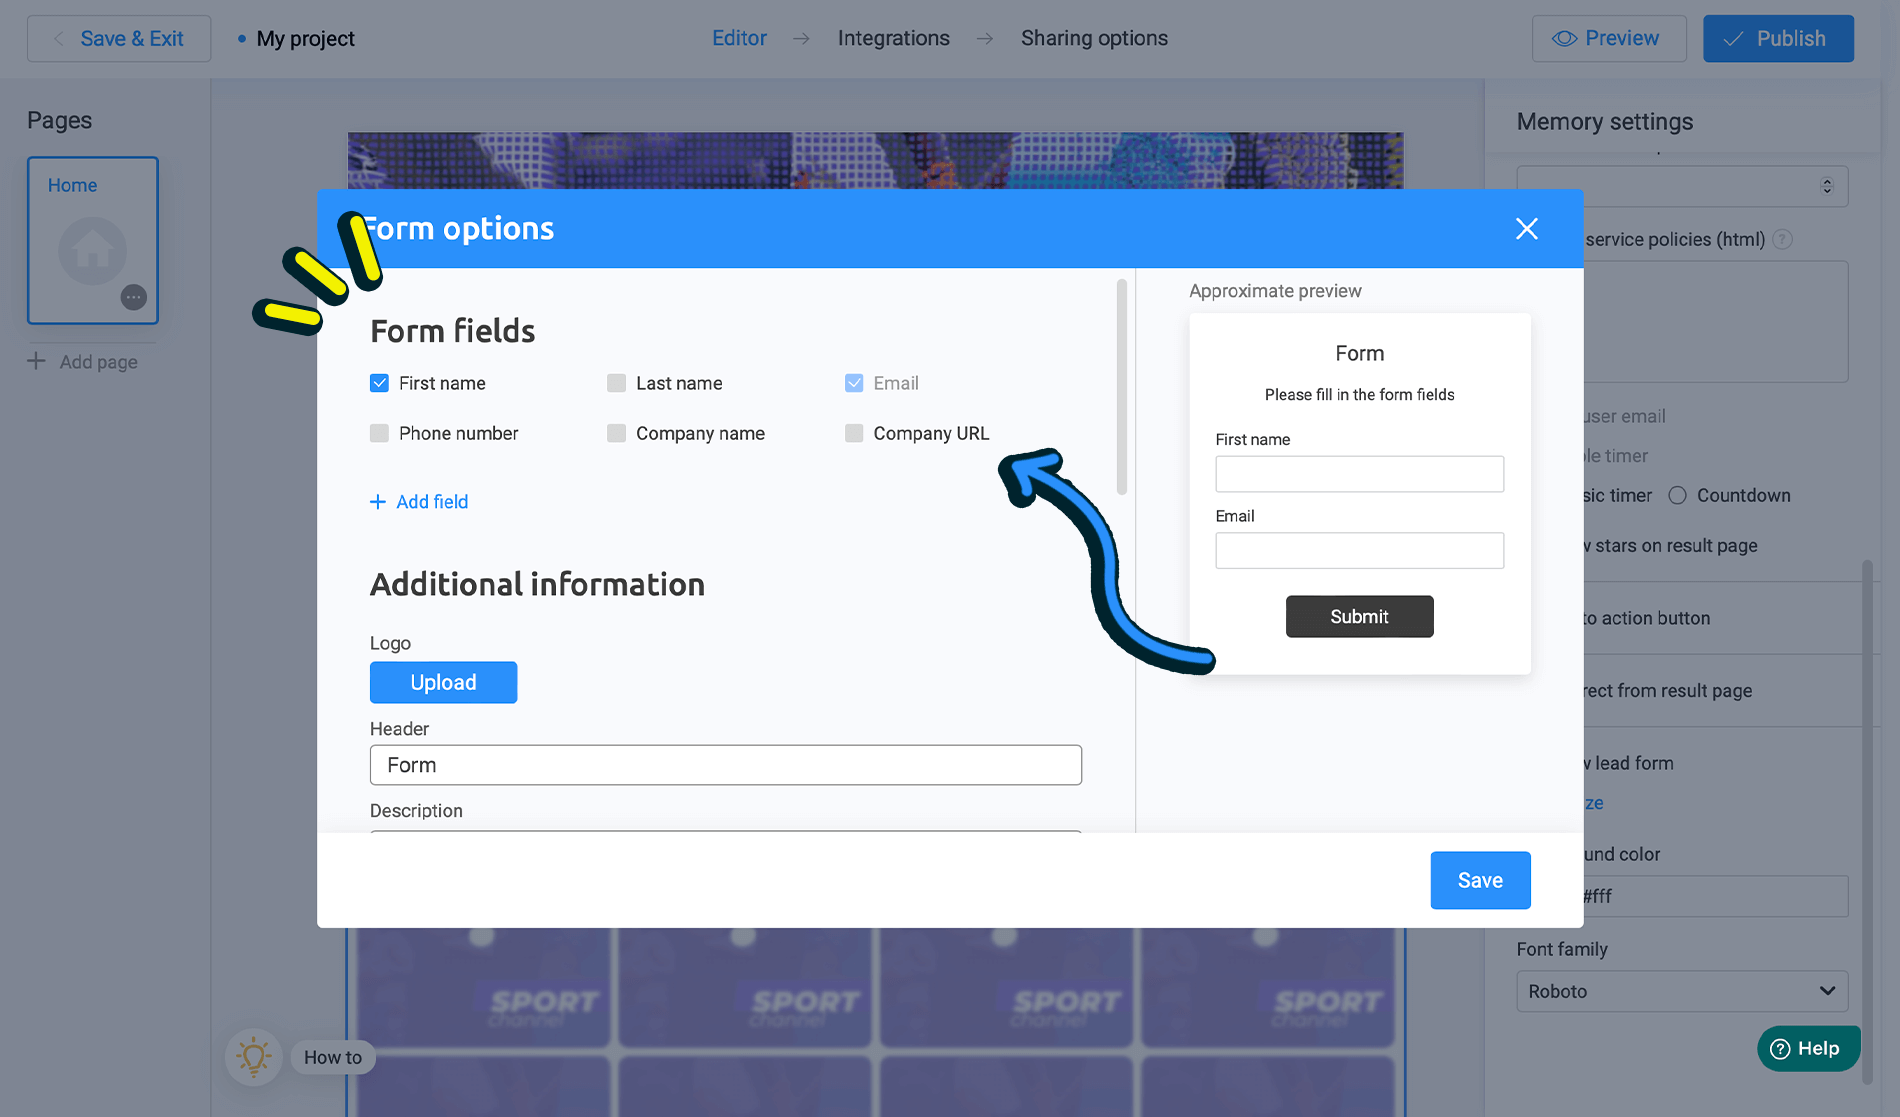1900x1117 pixels.
Task: Click the plus icon beside Add page
Action: tap(36, 361)
